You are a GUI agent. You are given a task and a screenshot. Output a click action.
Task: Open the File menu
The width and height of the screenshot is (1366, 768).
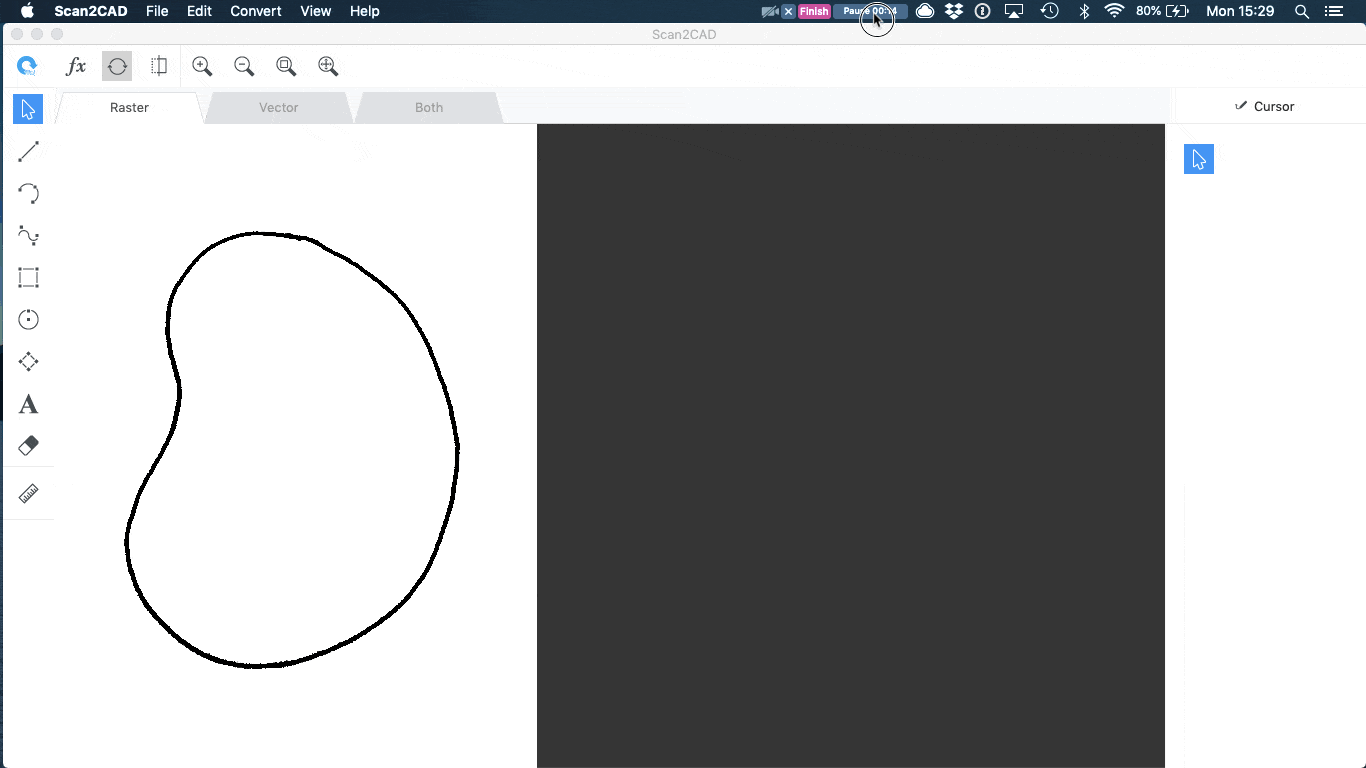tap(157, 11)
